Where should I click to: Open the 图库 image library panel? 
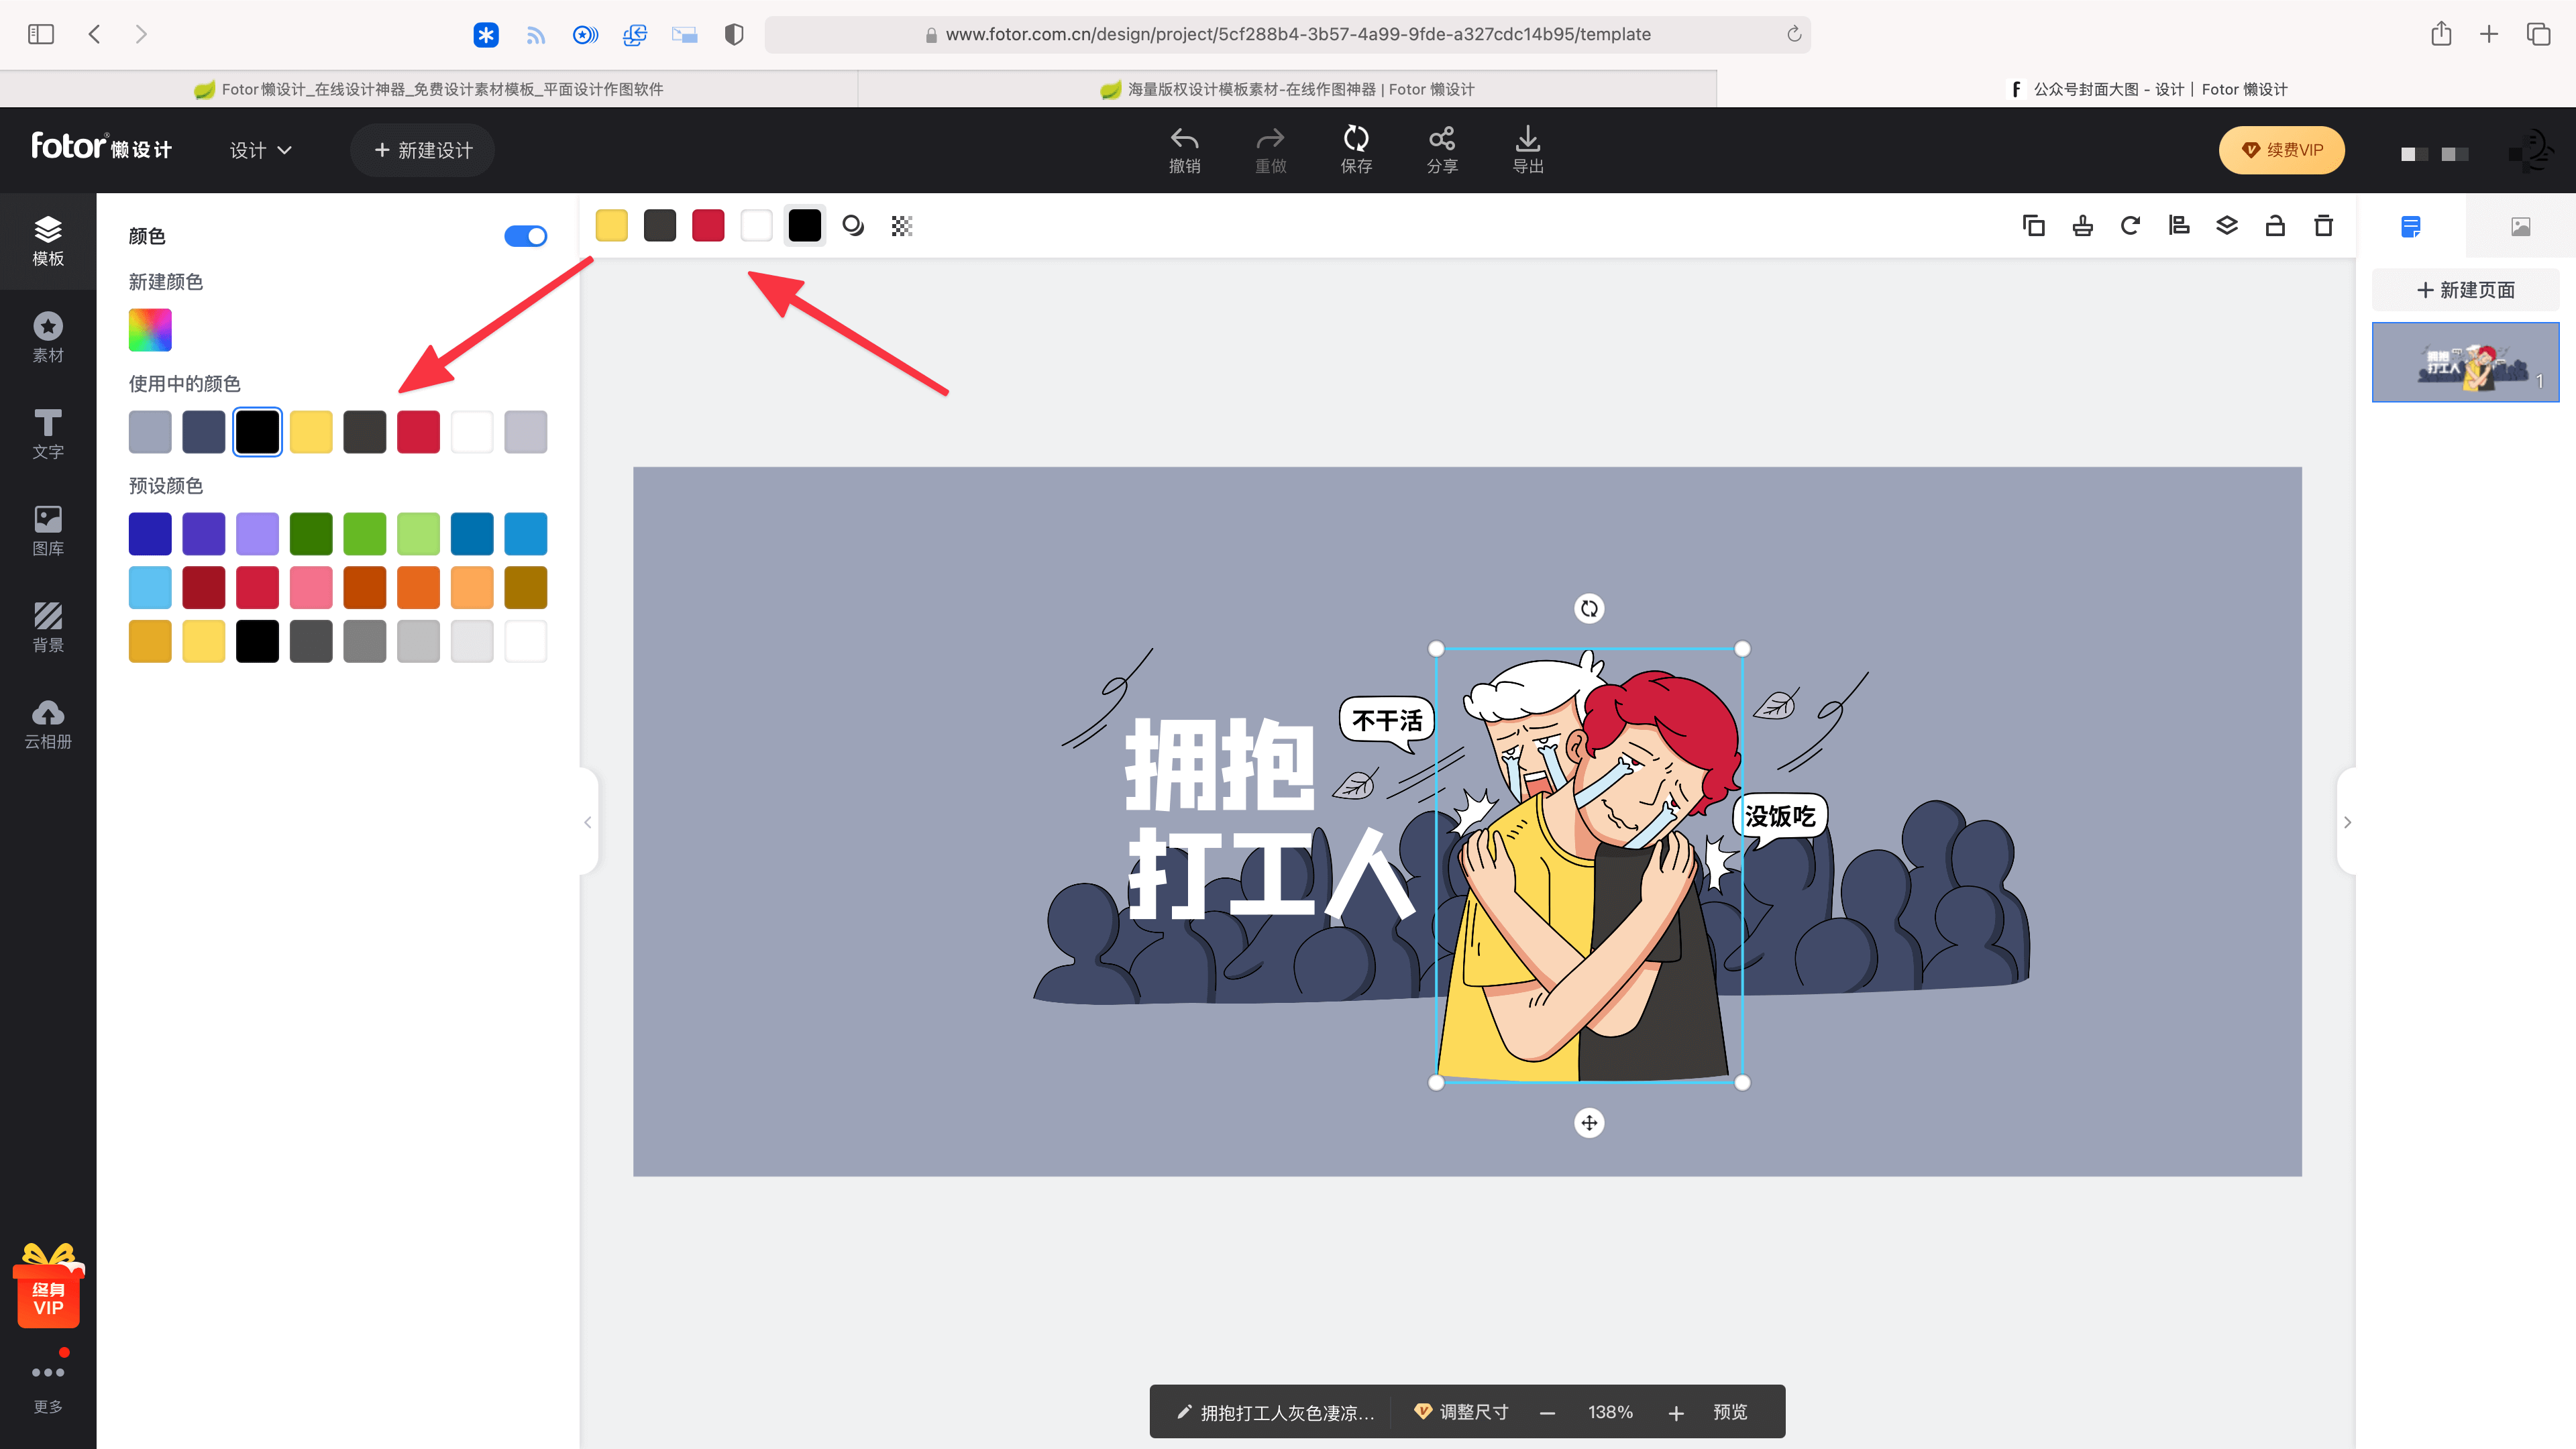coord(48,531)
